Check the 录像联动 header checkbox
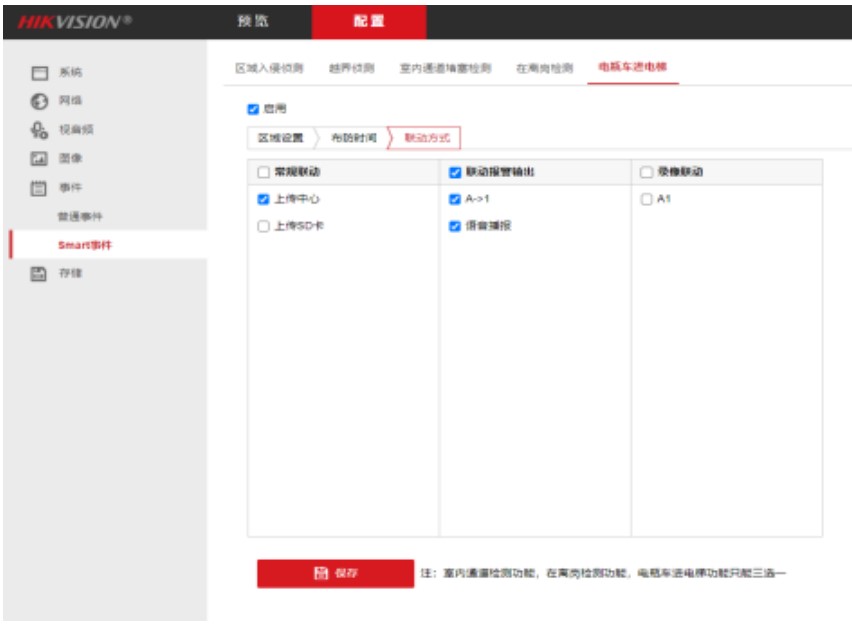Image resolution: width=852 pixels, height=627 pixels. [x=646, y=172]
